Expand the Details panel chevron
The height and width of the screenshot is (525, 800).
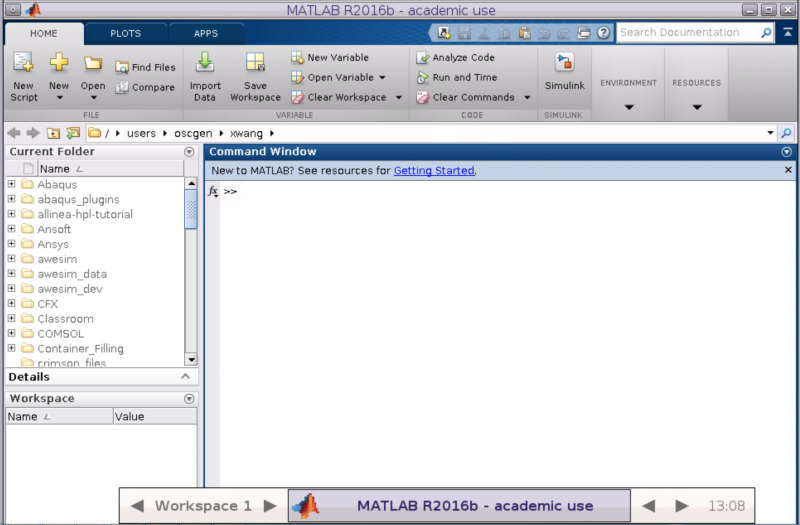[185, 377]
